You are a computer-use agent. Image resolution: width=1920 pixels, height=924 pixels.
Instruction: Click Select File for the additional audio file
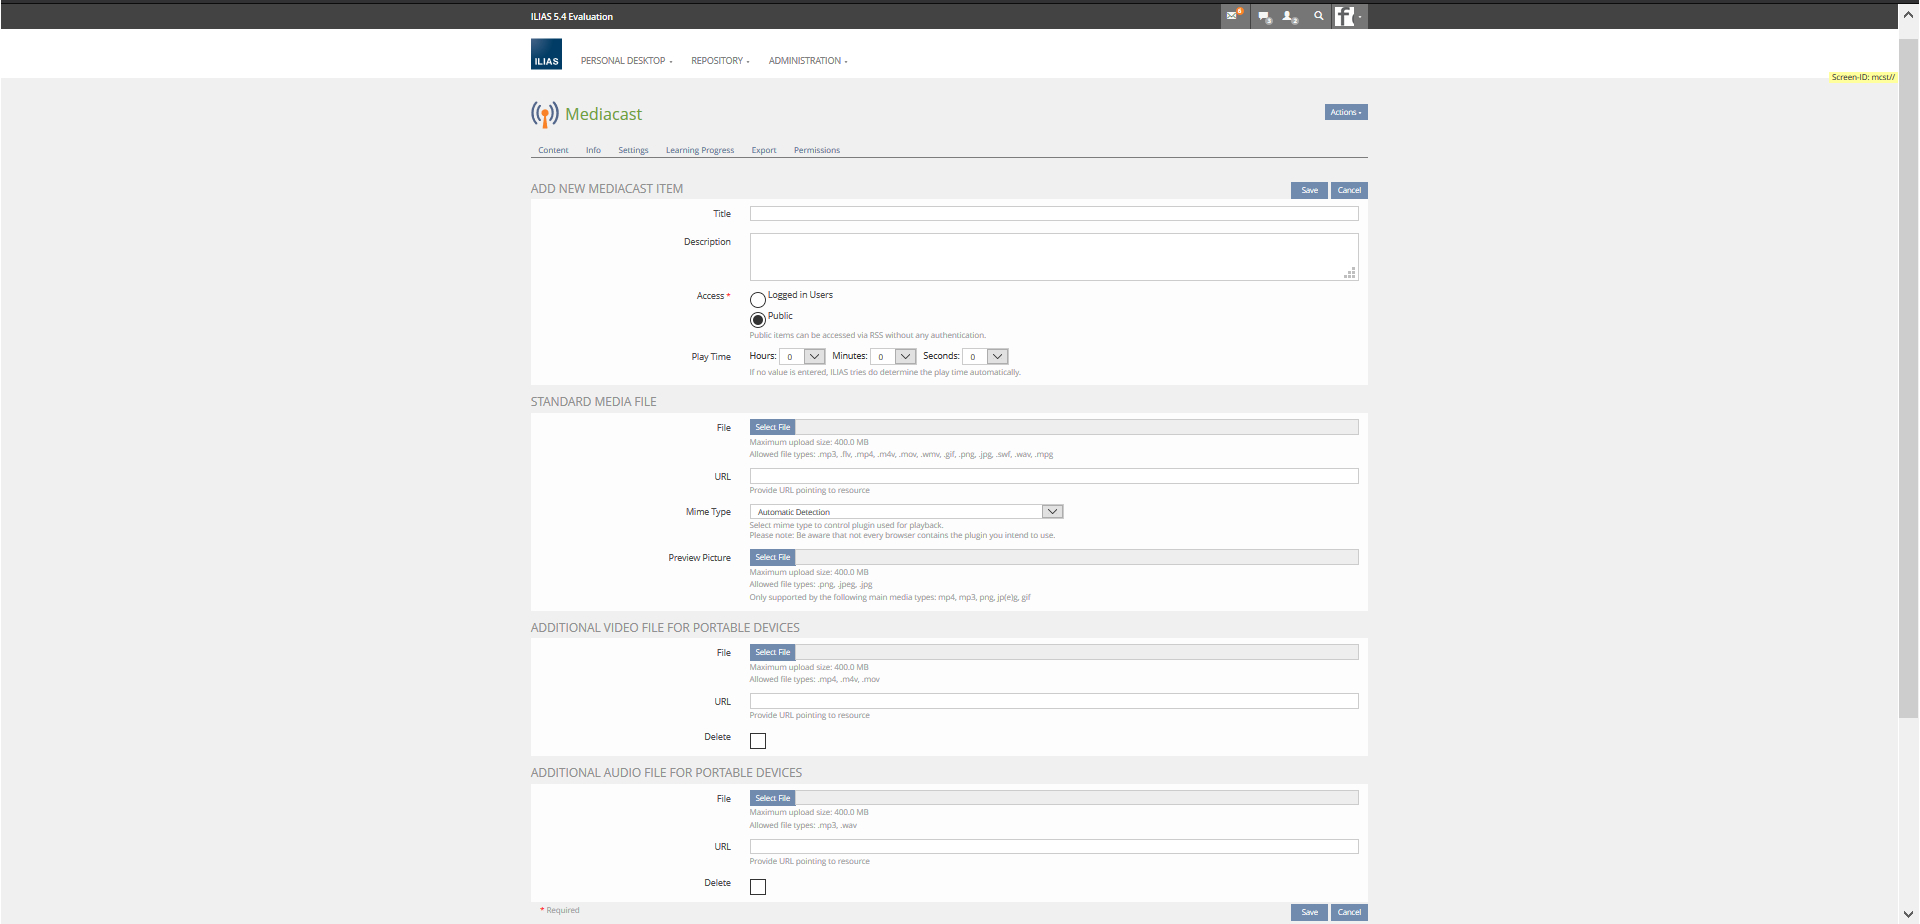pyautogui.click(x=772, y=798)
